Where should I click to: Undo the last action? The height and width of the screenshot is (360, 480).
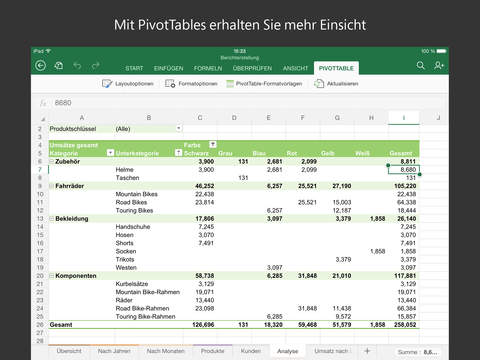[77, 65]
